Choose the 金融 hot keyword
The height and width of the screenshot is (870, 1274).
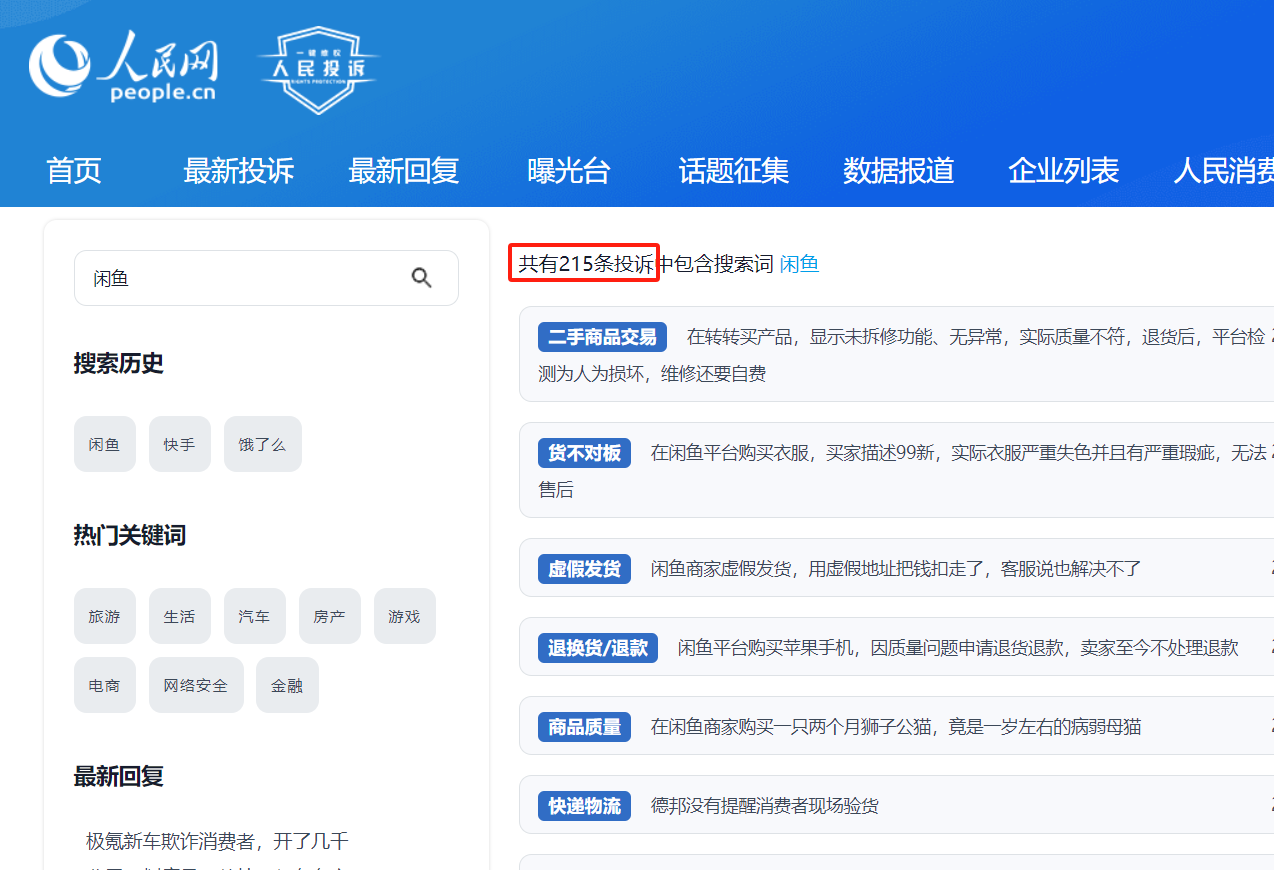(x=287, y=685)
